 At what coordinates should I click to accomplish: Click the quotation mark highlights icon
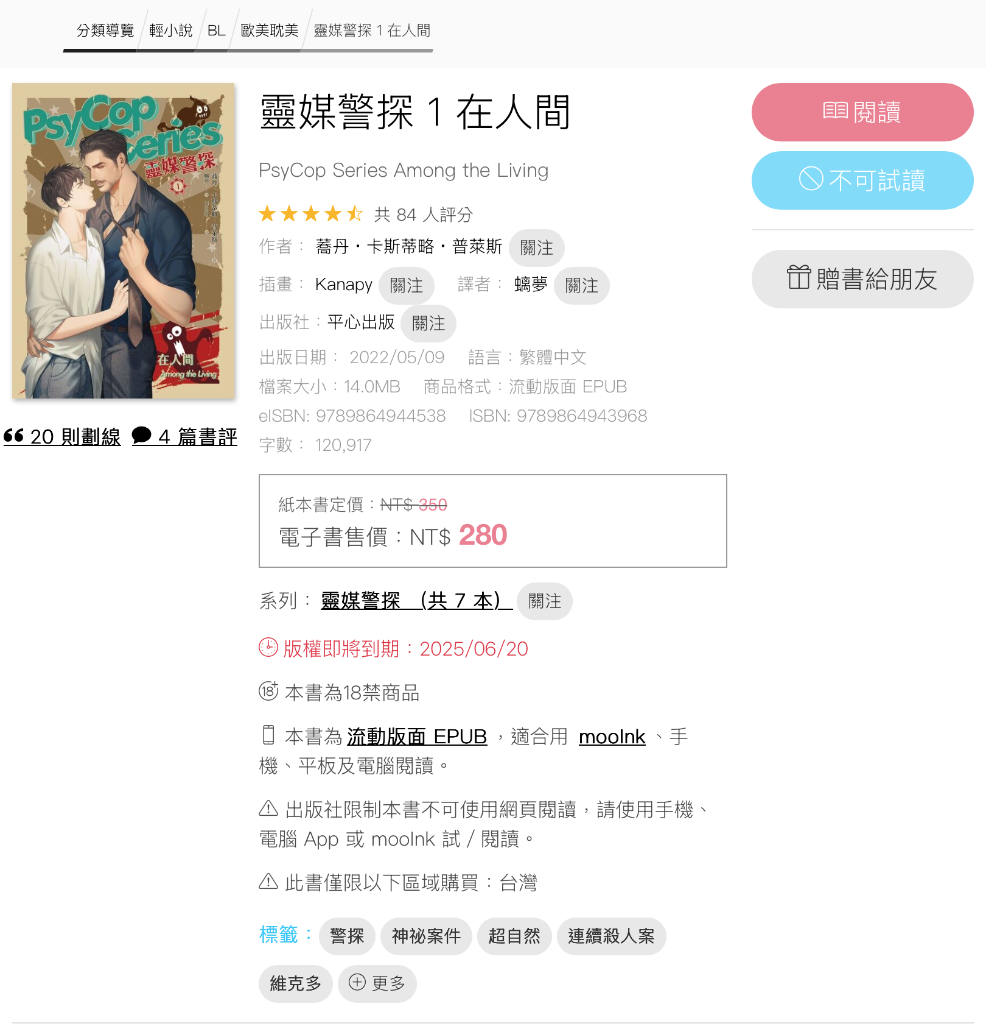point(14,436)
